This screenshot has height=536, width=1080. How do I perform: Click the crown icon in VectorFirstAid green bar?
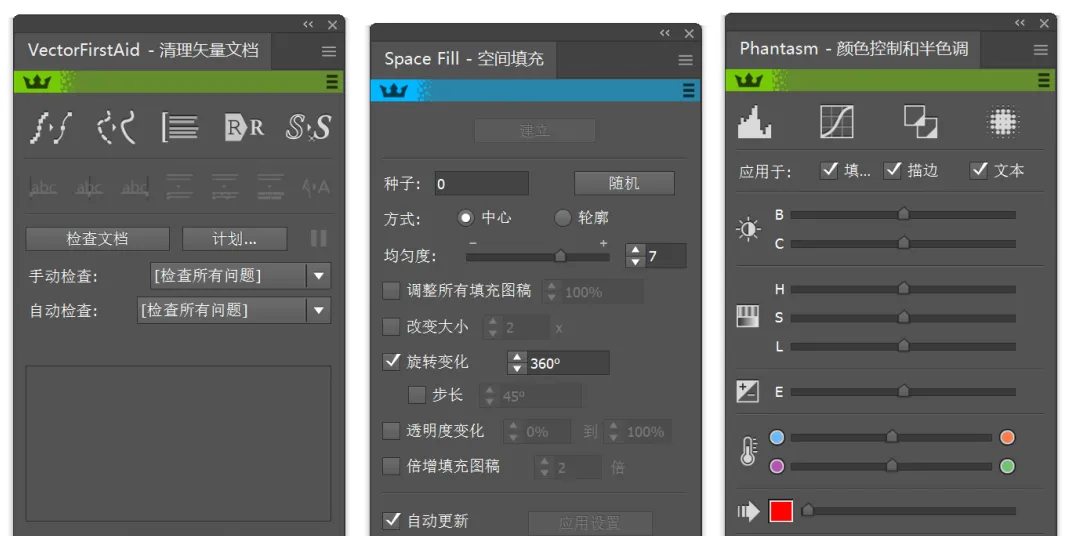click(x=37, y=82)
